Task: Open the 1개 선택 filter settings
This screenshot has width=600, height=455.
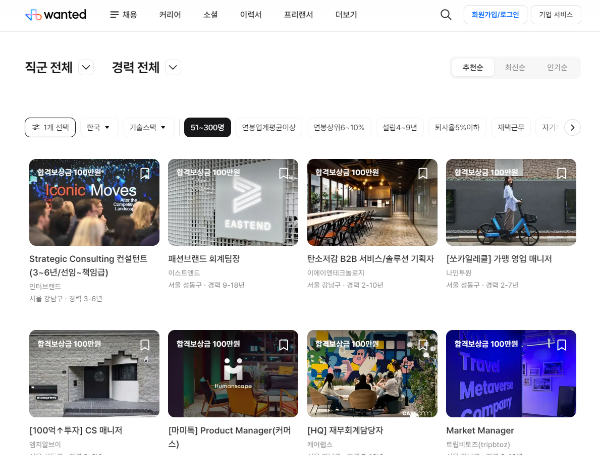Action: (50, 127)
